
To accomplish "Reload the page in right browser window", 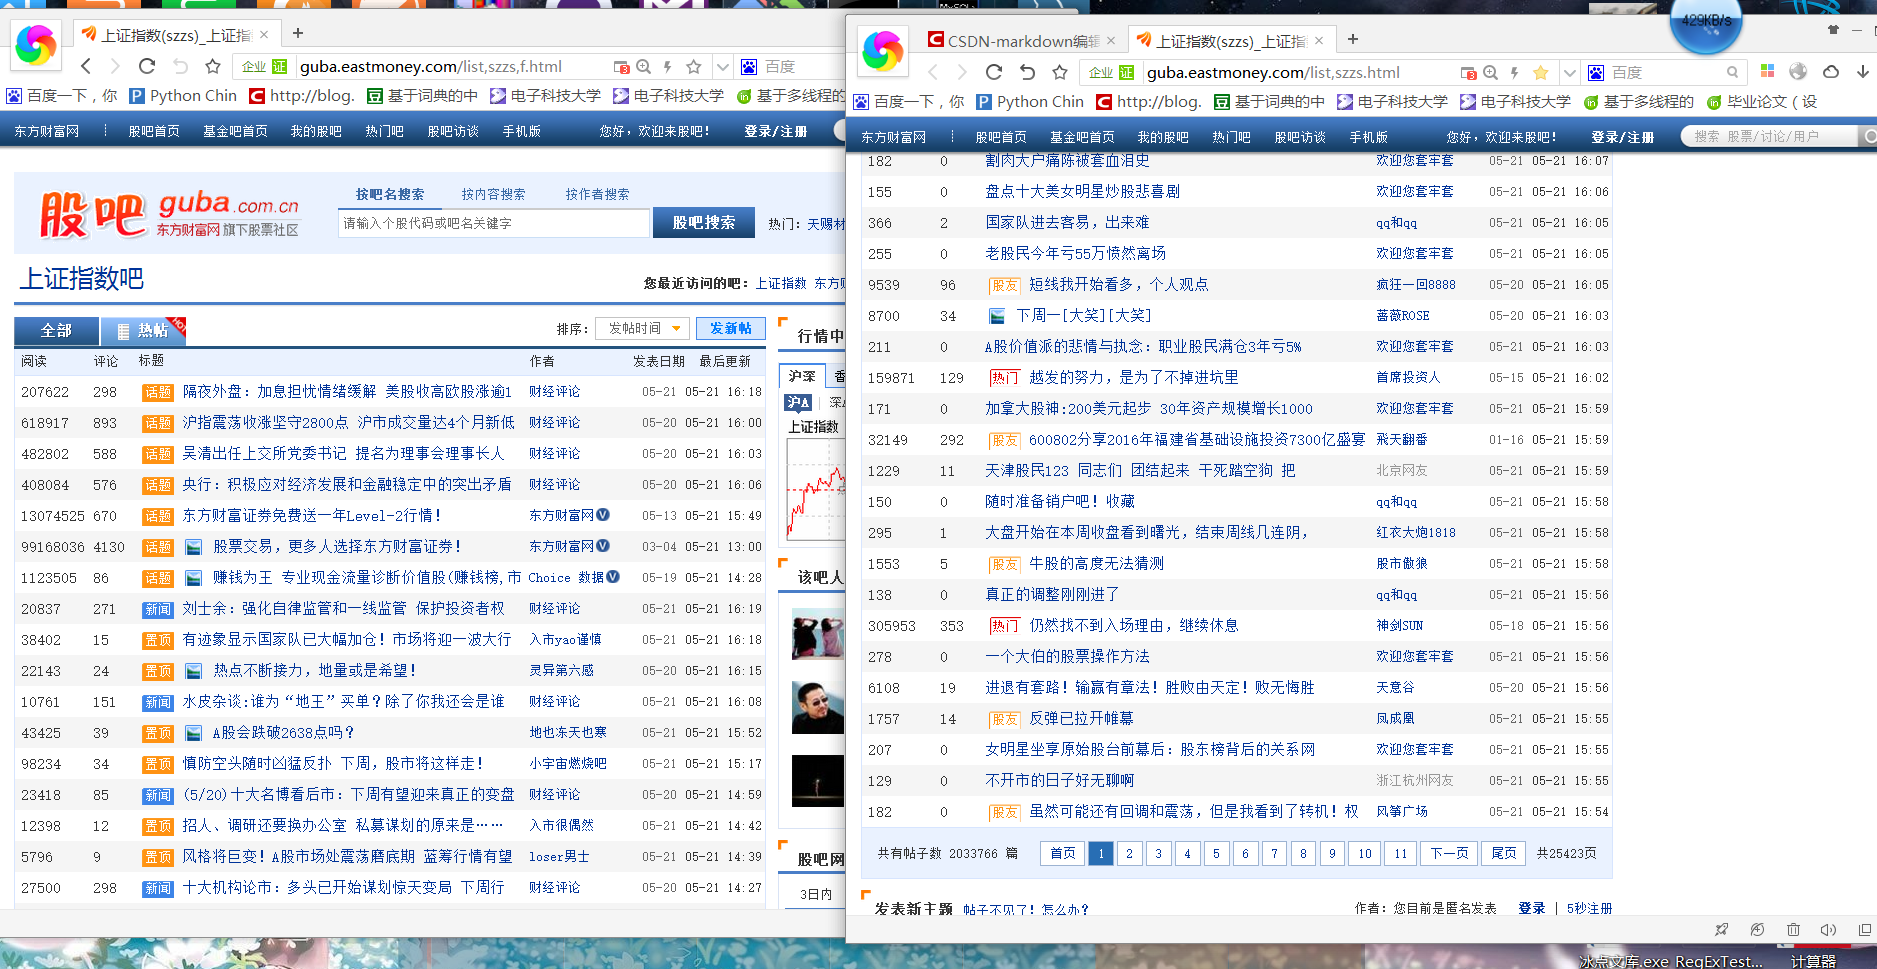I will [994, 72].
